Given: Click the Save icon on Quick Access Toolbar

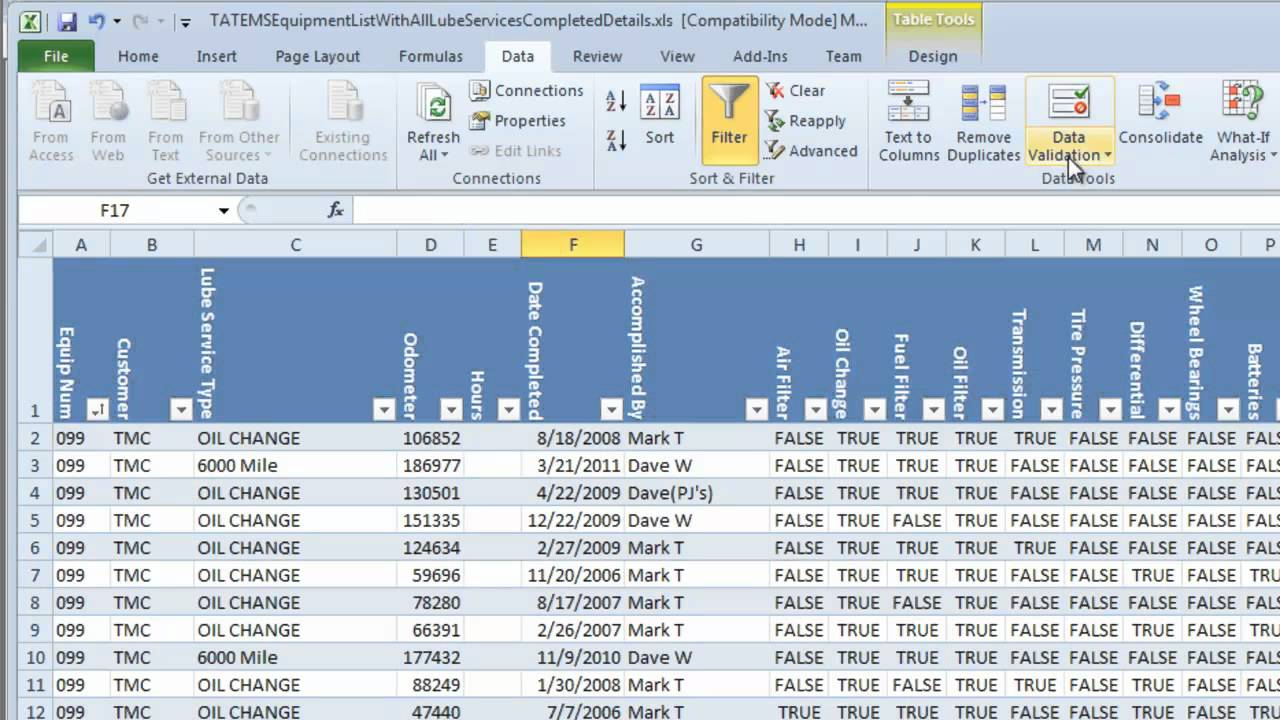Looking at the screenshot, I should tap(66, 19).
